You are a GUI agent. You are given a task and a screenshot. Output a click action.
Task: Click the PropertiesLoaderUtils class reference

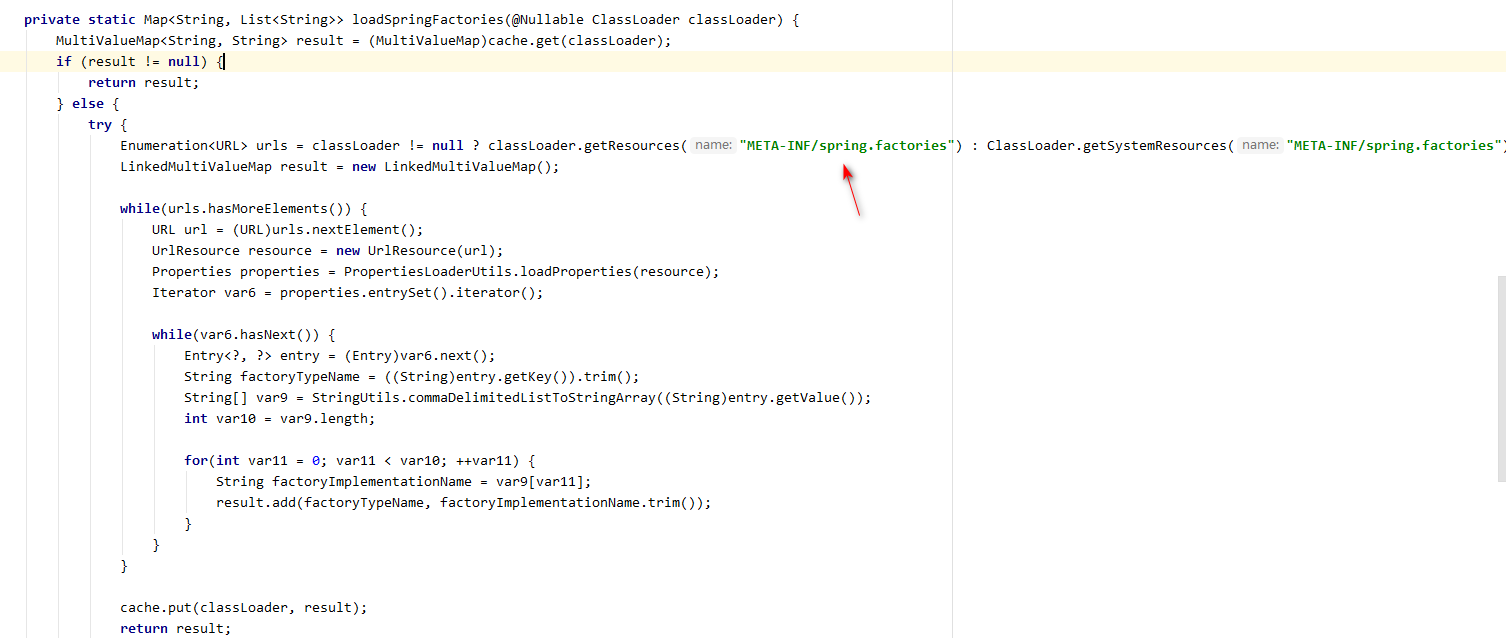428,271
